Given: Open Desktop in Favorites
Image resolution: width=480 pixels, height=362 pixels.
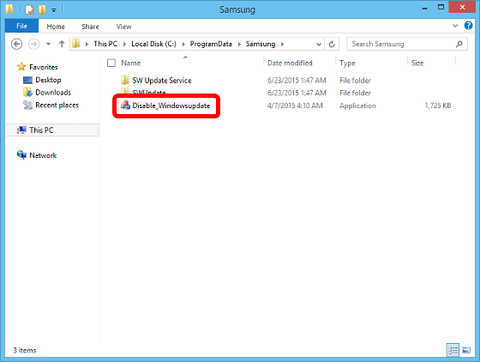Looking at the screenshot, I should [x=48, y=80].
